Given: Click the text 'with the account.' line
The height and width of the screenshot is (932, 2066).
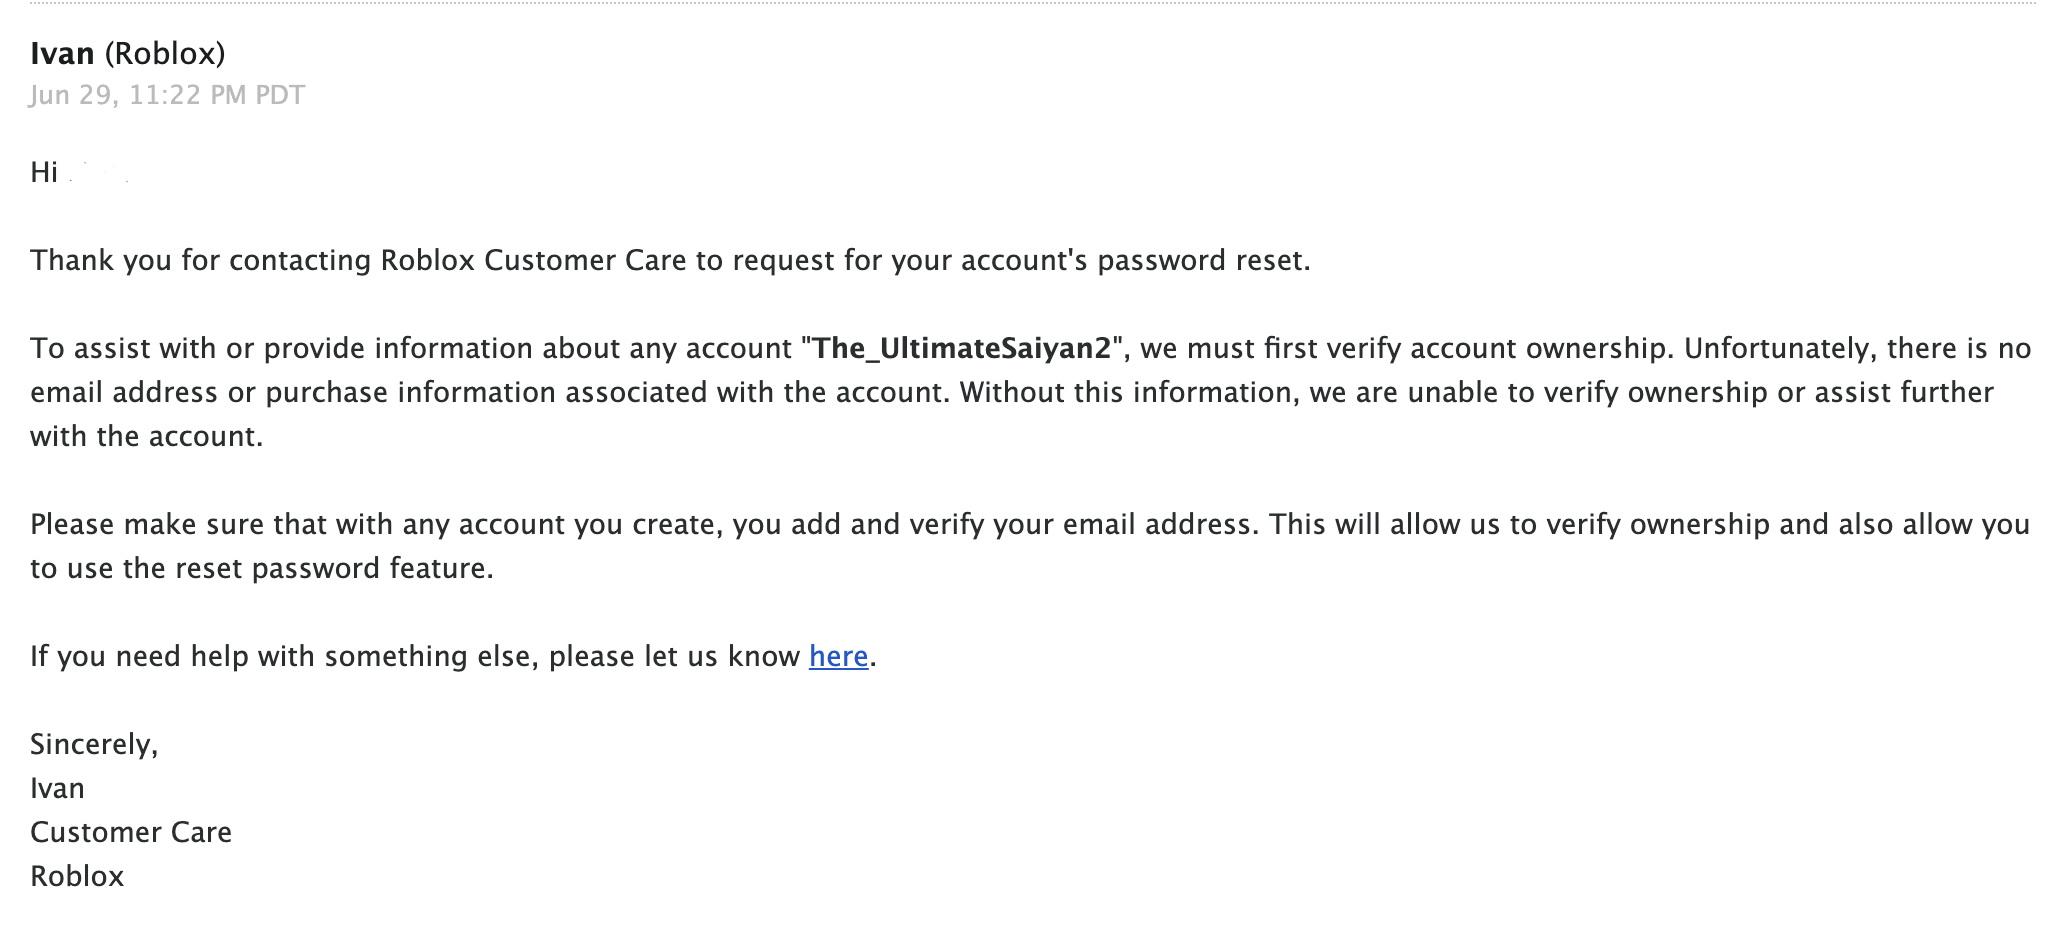Looking at the screenshot, I should [146, 436].
